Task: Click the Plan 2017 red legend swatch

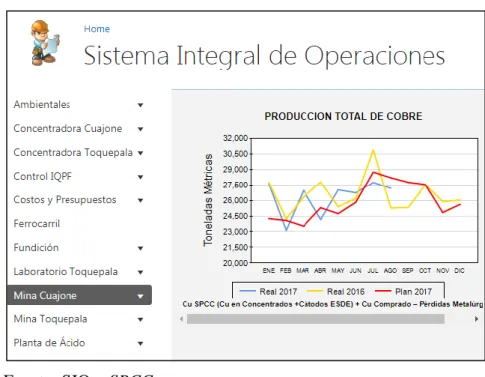Action: [383, 291]
